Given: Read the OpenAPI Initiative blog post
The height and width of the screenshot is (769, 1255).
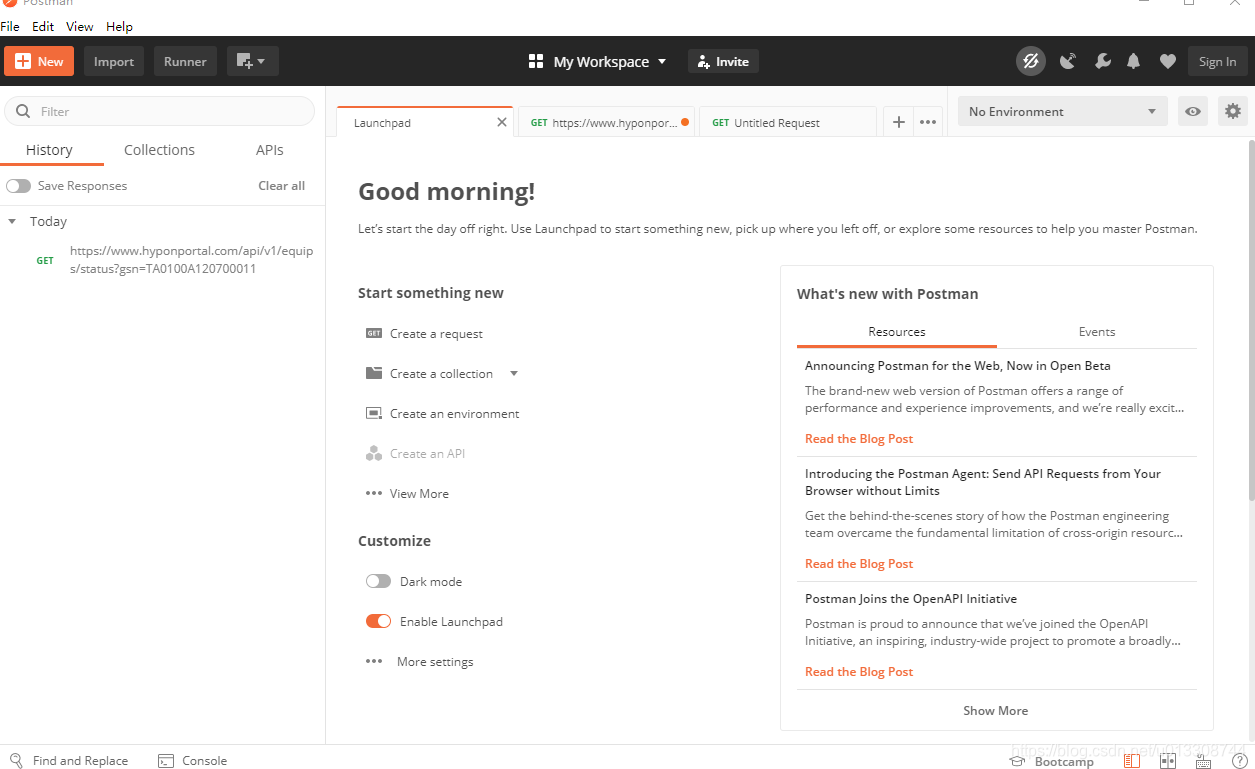Looking at the screenshot, I should click(x=859, y=672).
